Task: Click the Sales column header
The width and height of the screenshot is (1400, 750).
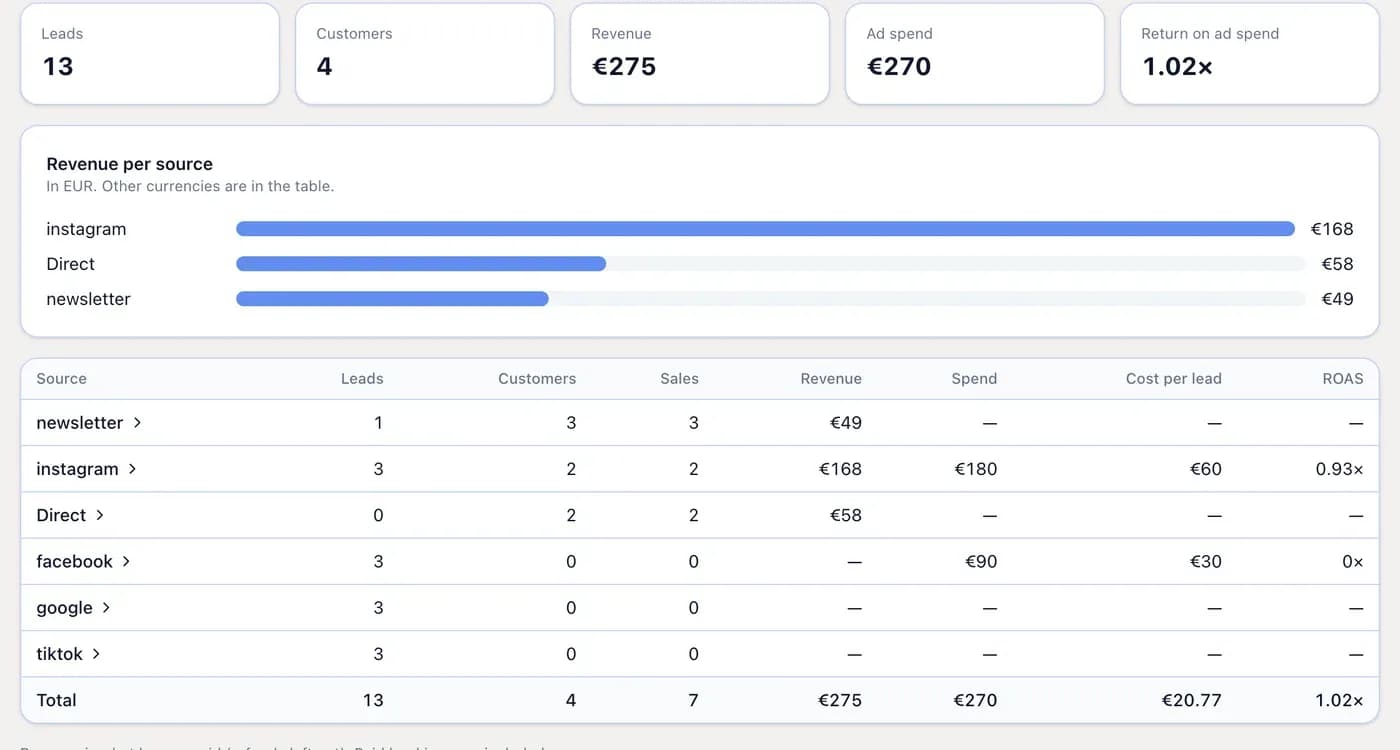Action: [679, 379]
